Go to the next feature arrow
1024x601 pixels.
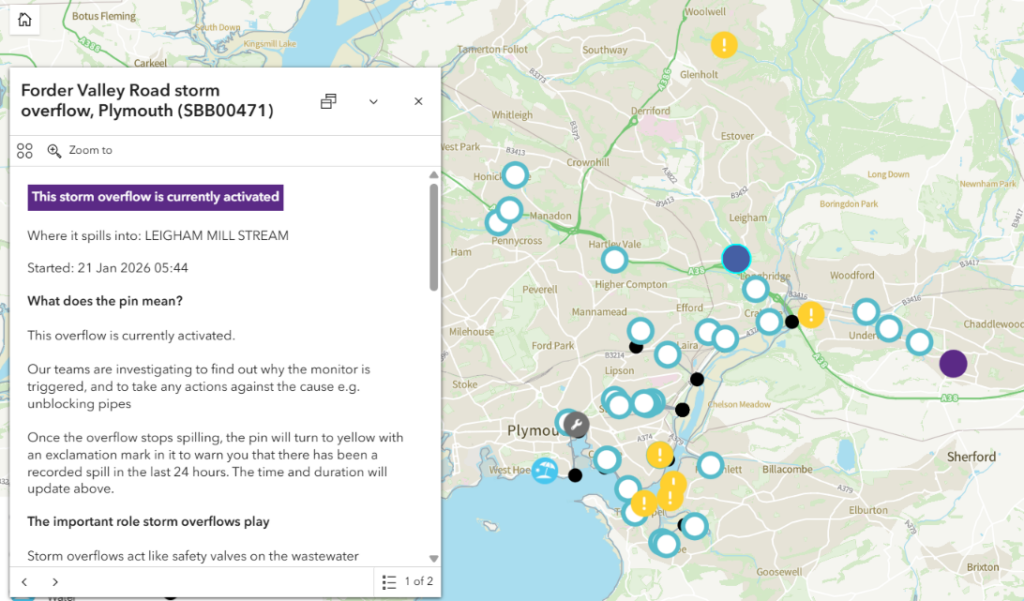coord(55,581)
